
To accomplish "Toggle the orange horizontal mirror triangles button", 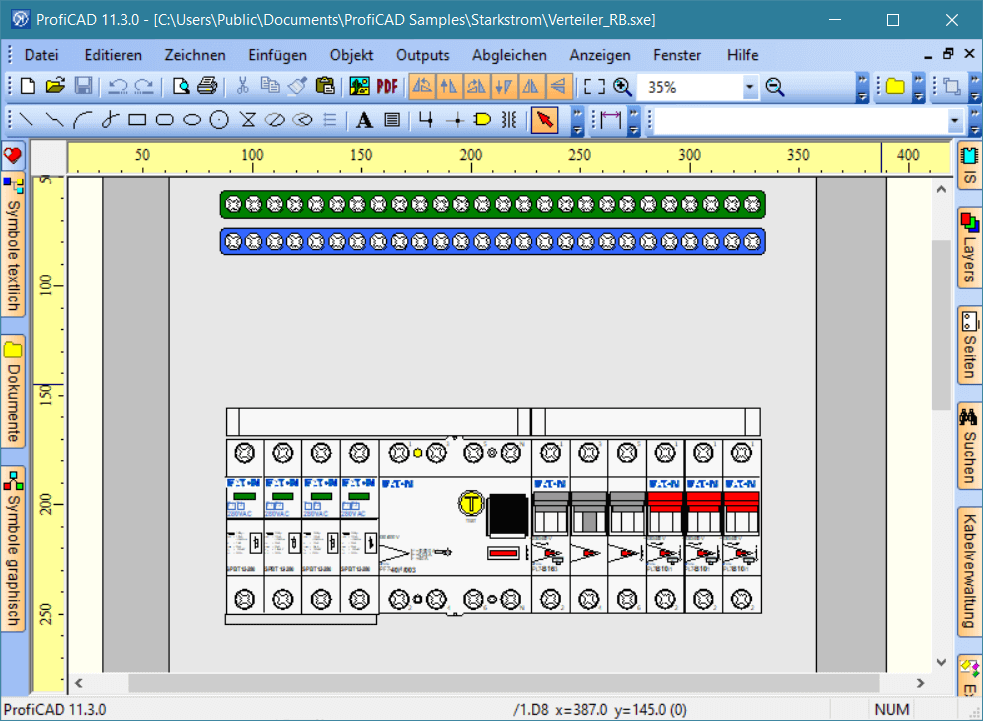I will pyautogui.click(x=531, y=86).
